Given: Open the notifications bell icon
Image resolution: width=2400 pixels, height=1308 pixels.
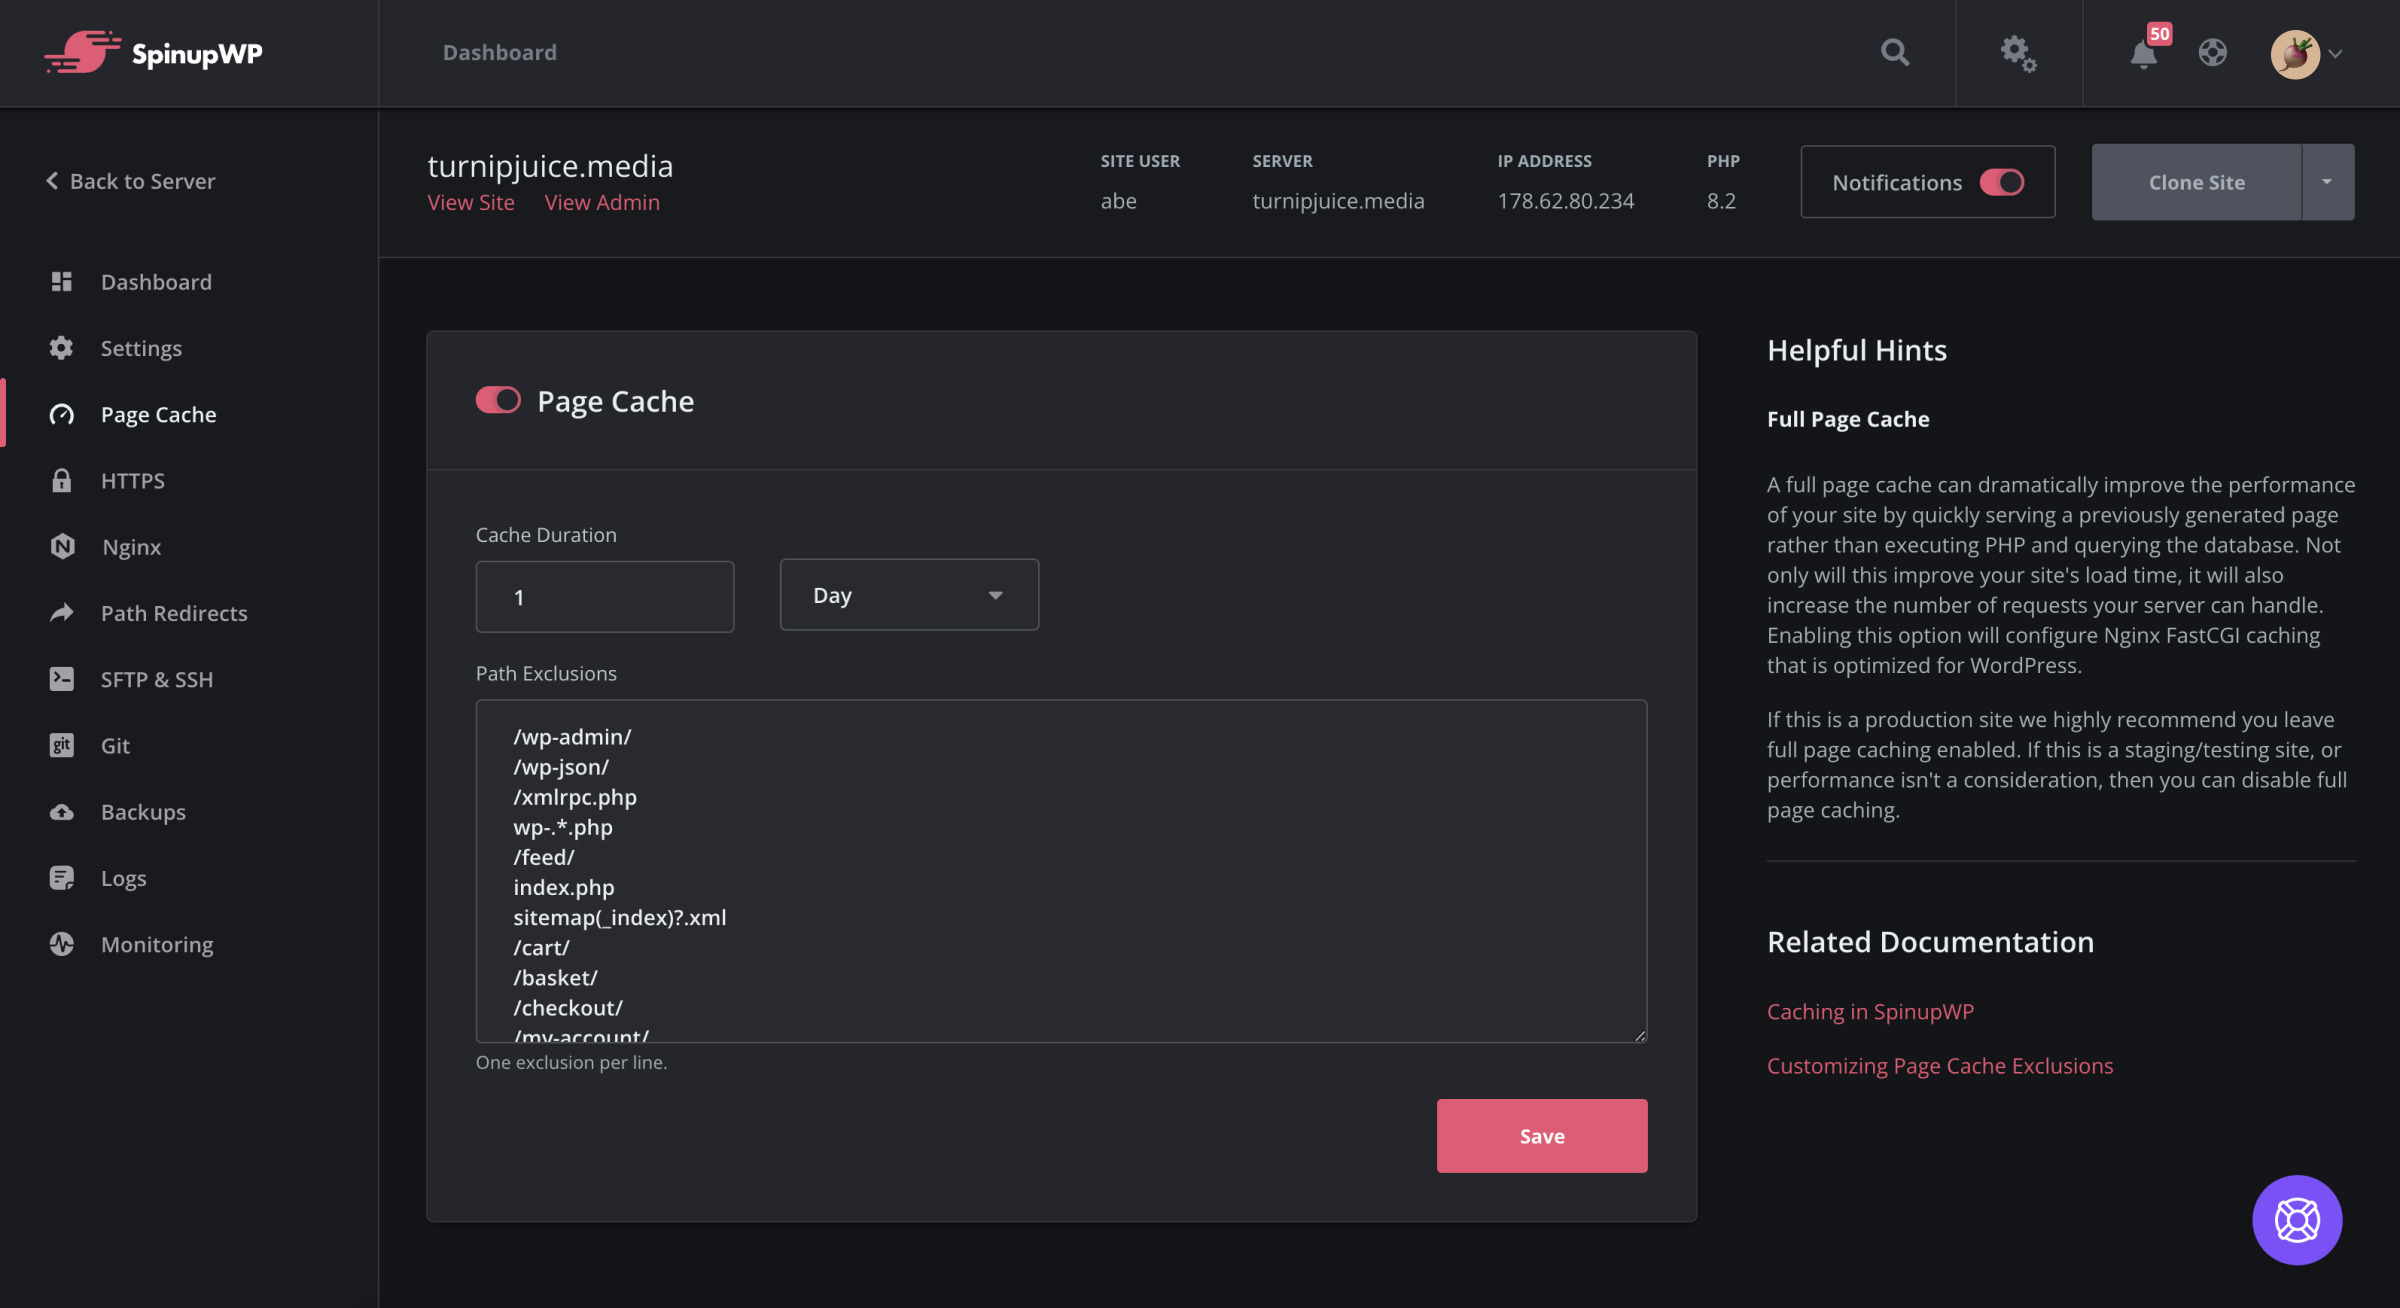Looking at the screenshot, I should (x=2143, y=55).
